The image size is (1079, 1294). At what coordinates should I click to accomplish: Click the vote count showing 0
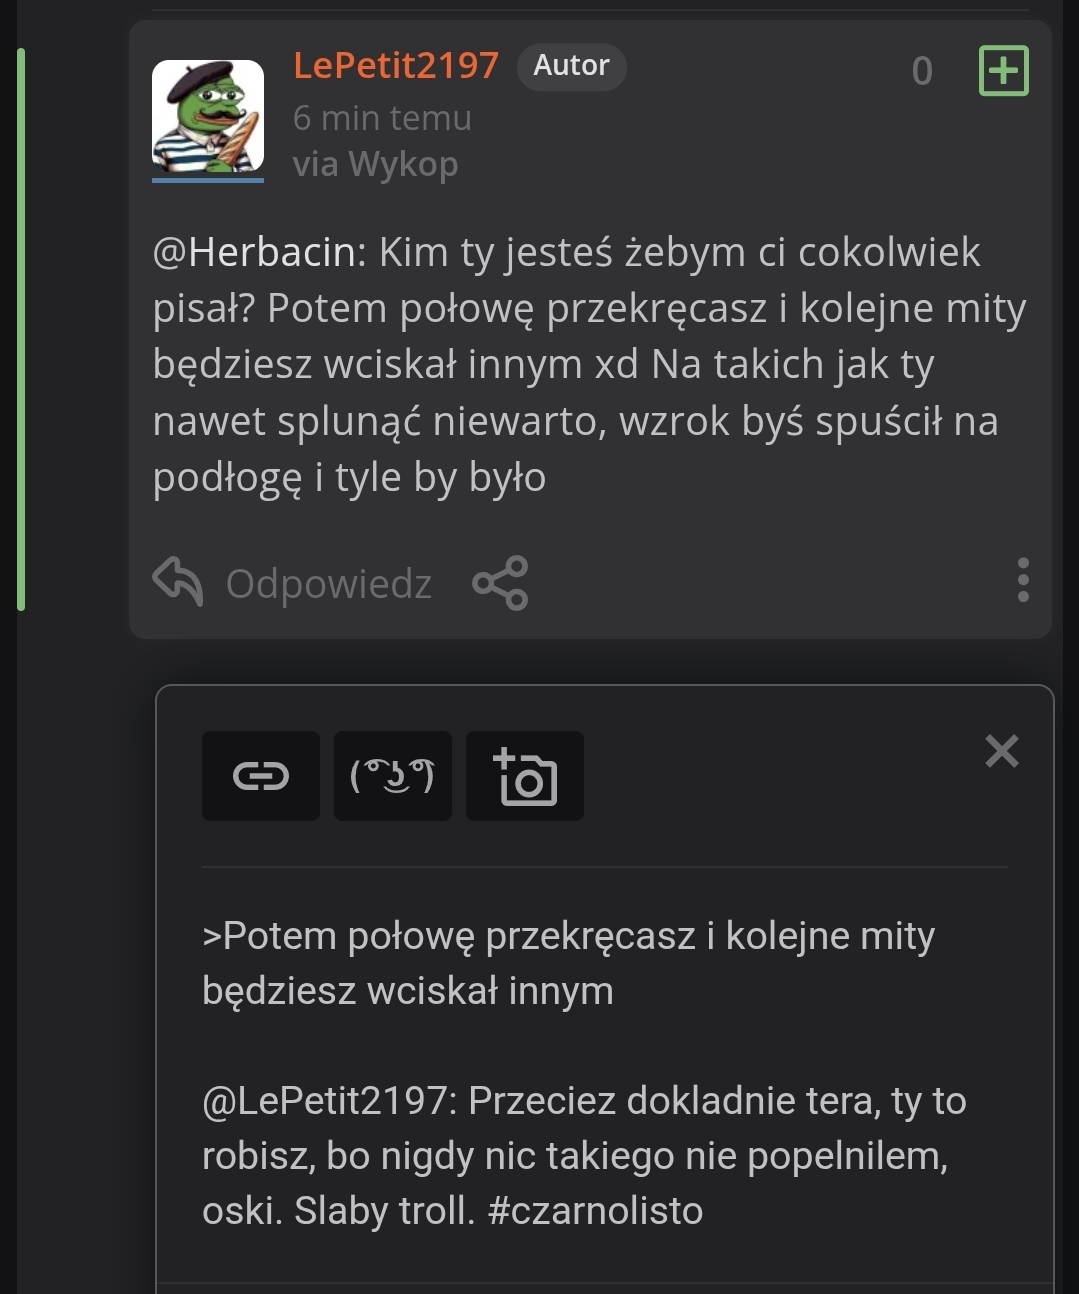pos(922,71)
